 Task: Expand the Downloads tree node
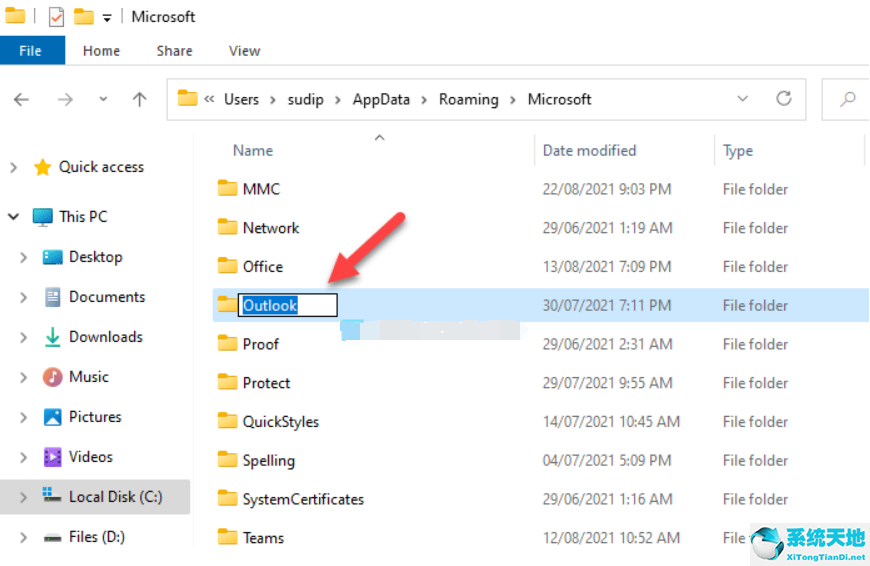point(23,337)
